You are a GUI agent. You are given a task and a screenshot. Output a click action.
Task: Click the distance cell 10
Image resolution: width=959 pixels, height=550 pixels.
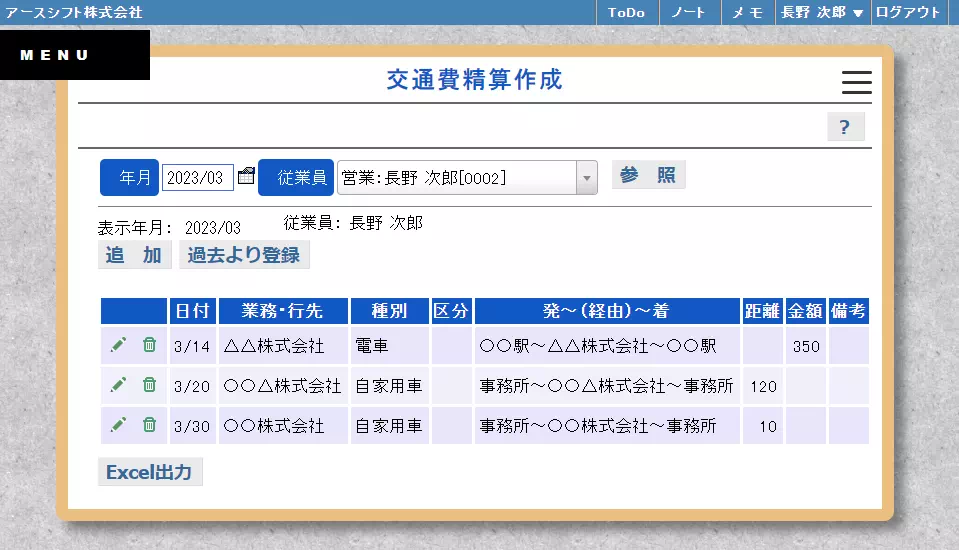(763, 426)
